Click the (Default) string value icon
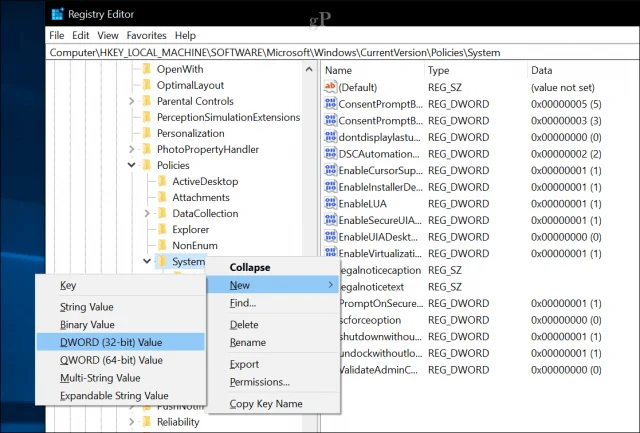This screenshot has width=640, height=433. click(330, 87)
